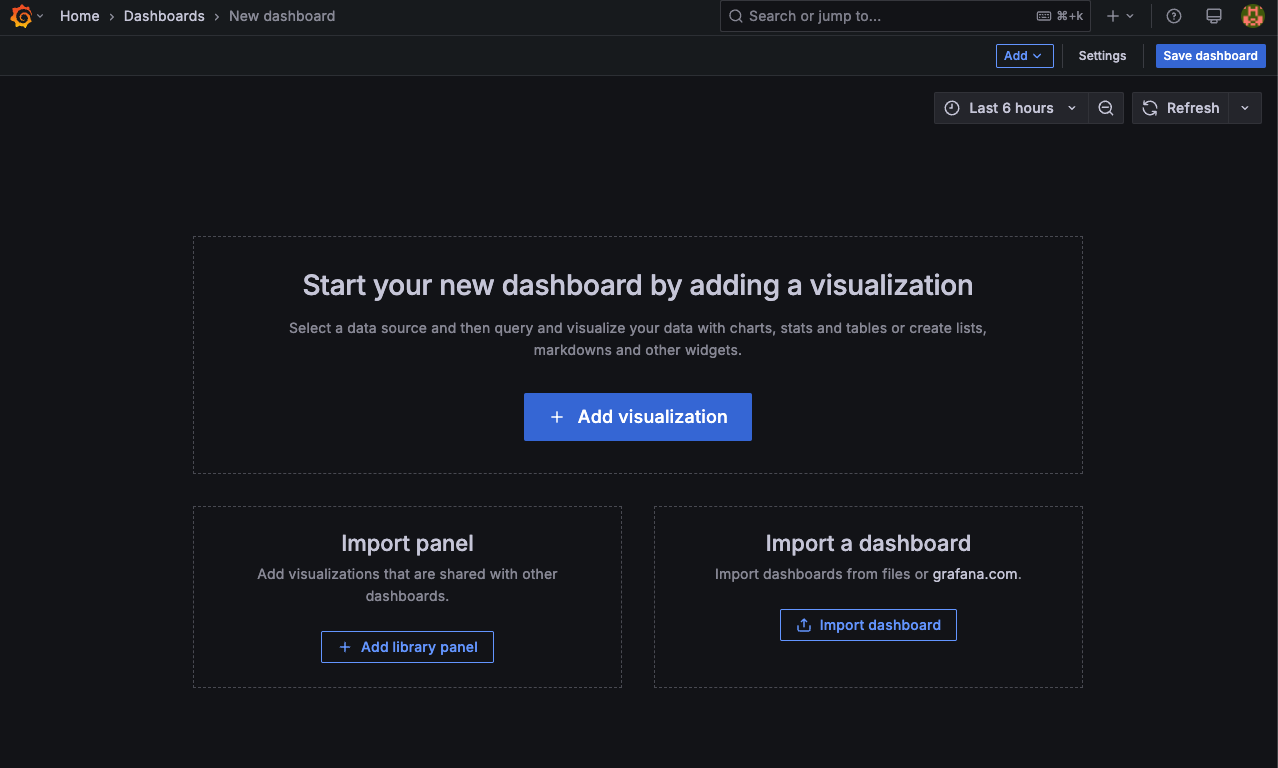1278x768 pixels.
Task: Click the upload icon in Import dashboard
Action: click(803, 625)
